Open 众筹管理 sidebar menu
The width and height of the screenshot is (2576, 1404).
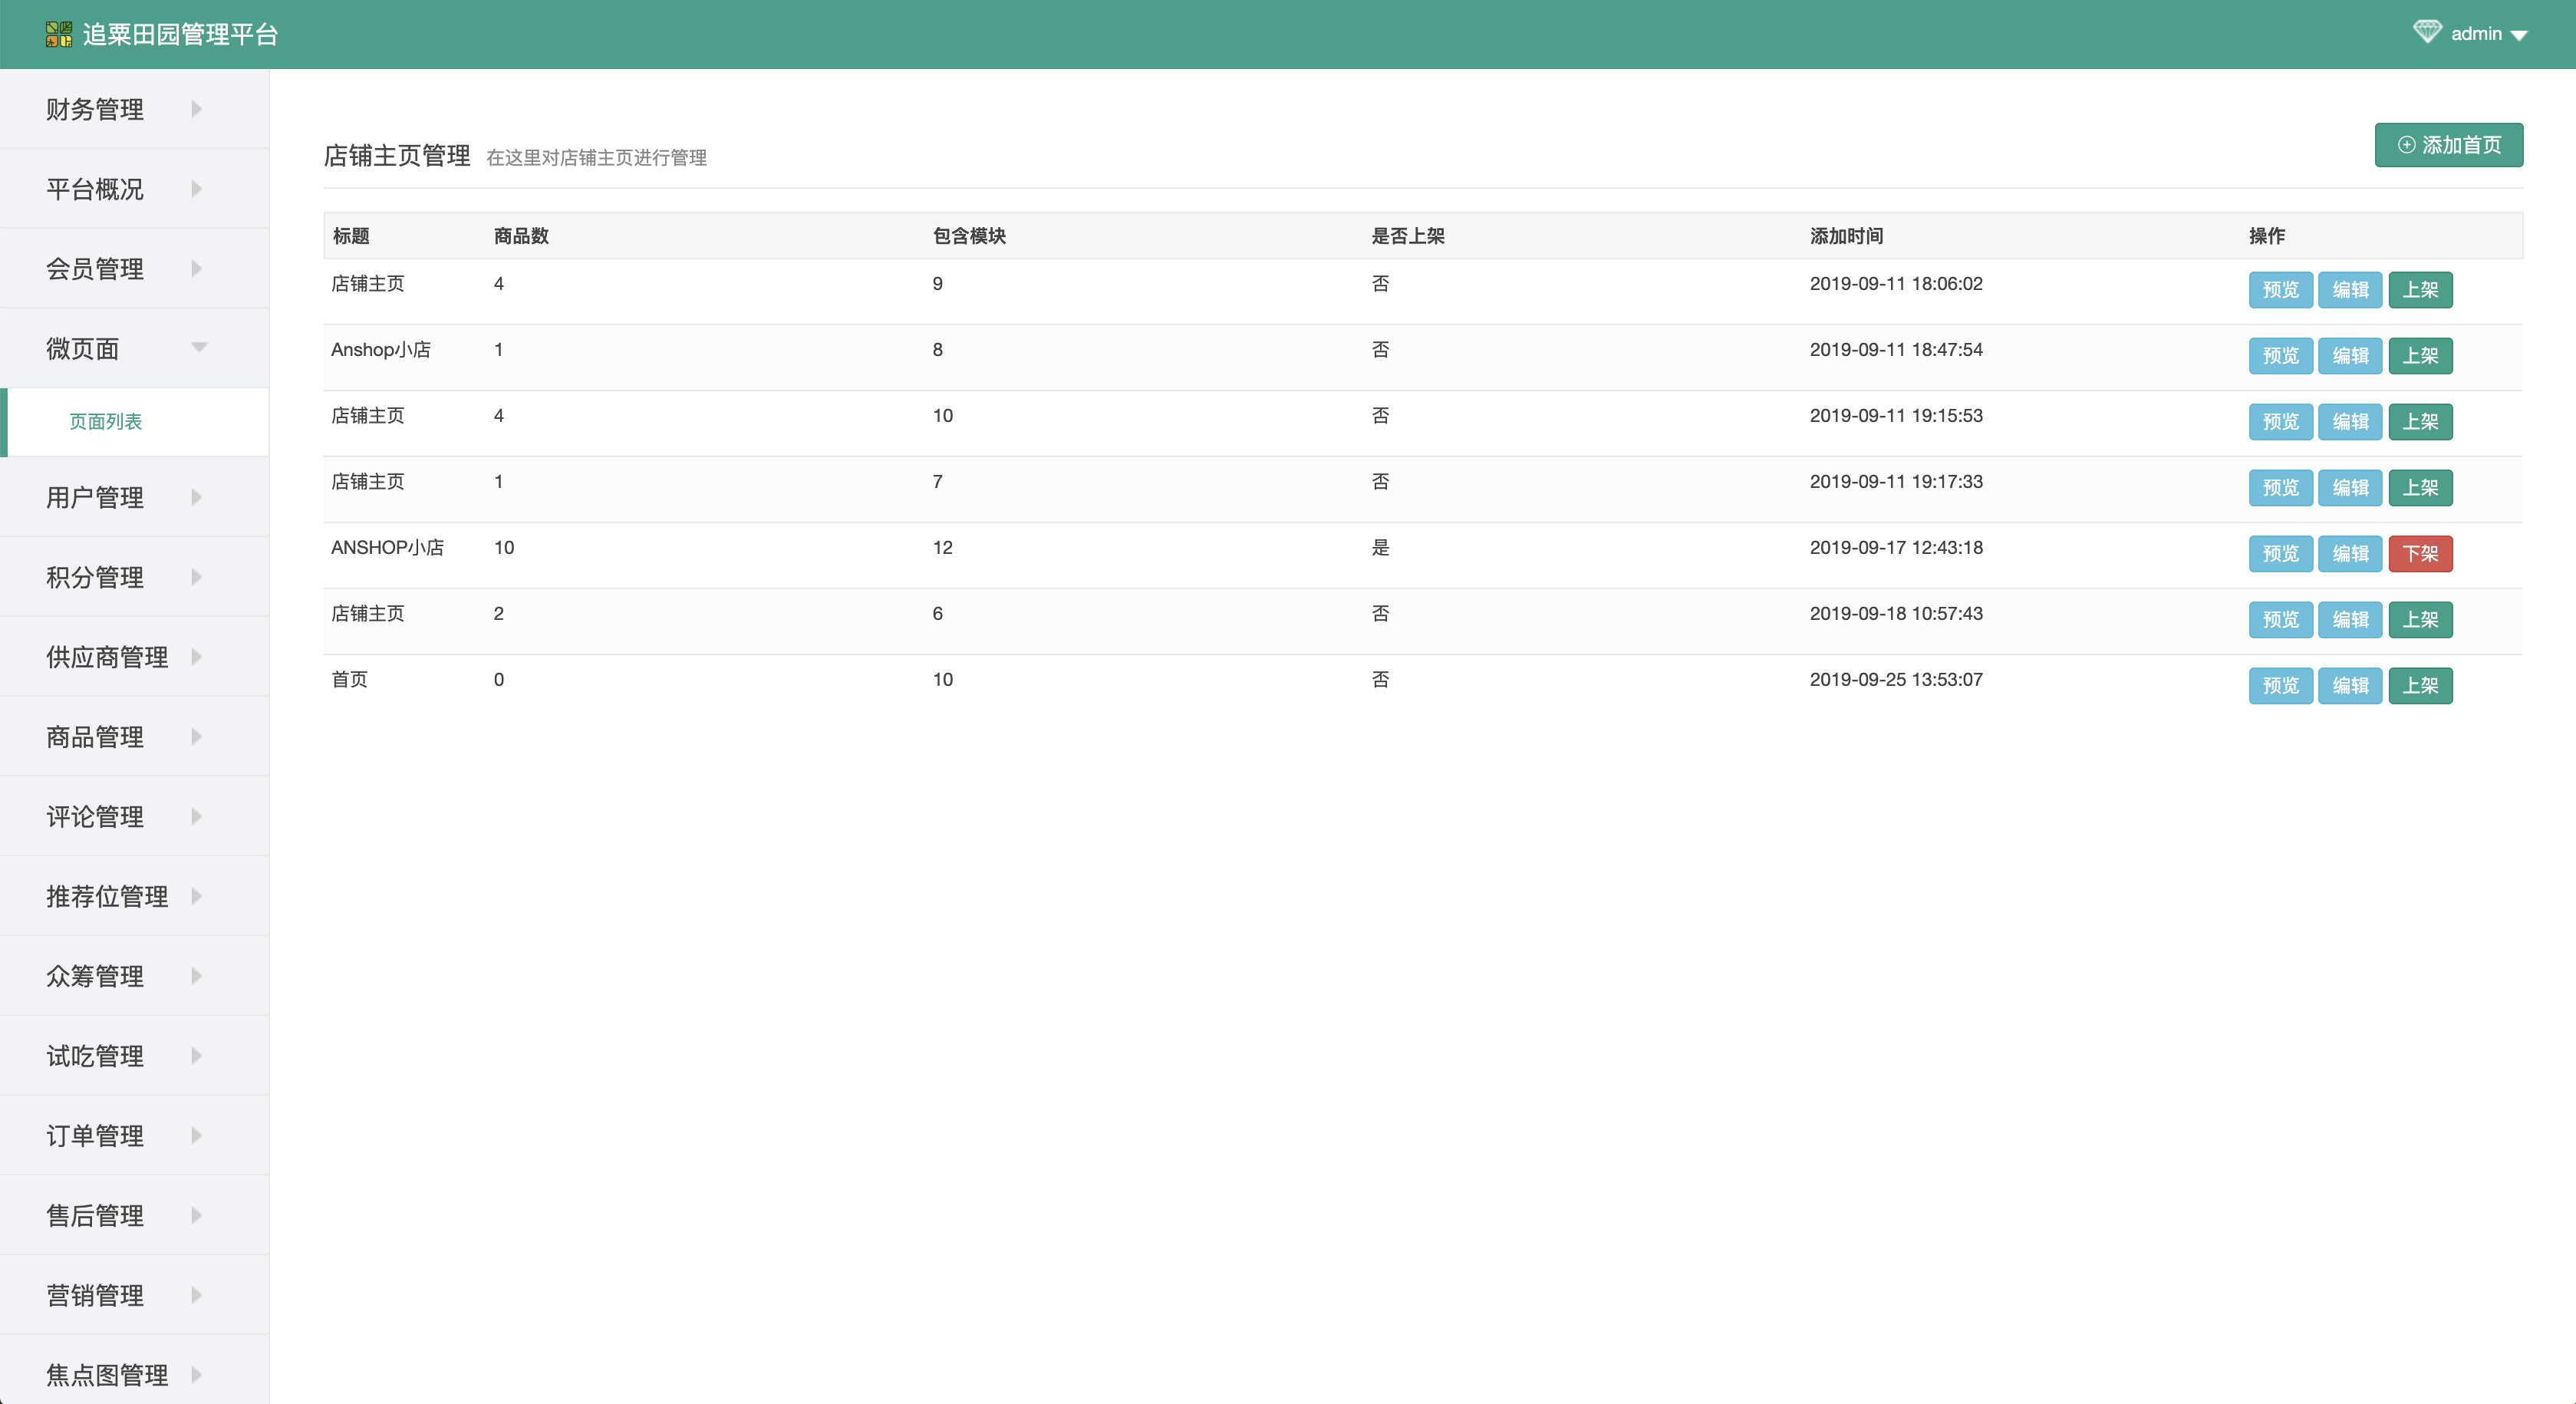click(x=134, y=976)
